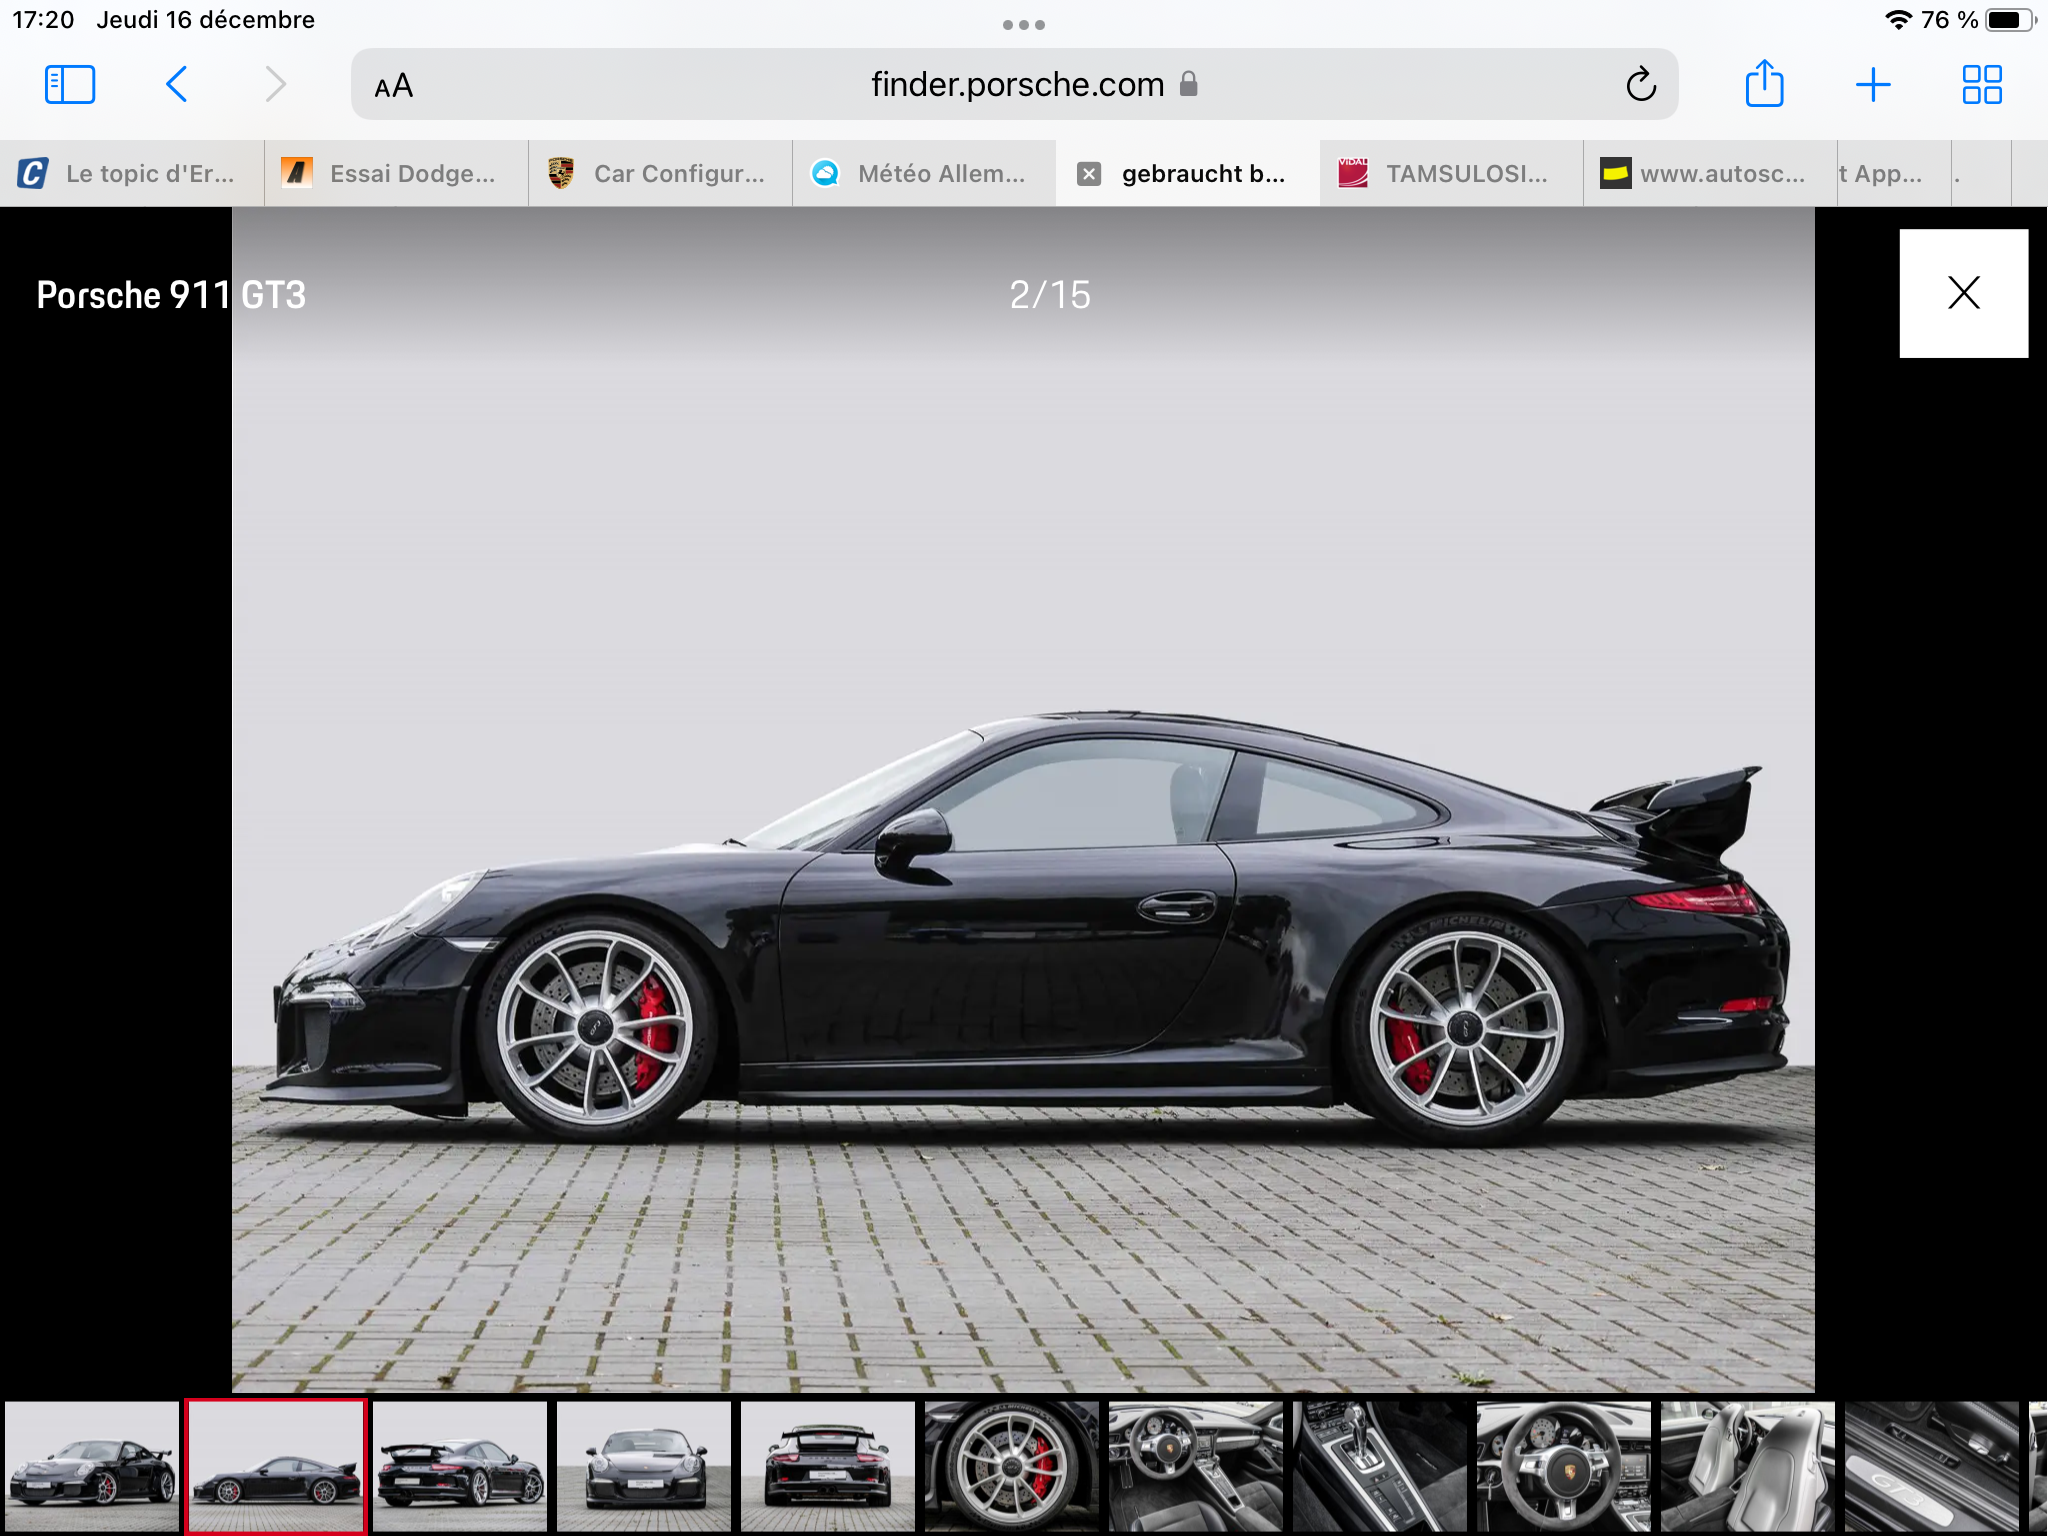The height and width of the screenshot is (1536, 2048).
Task: Open the AA reader view menu
Action: click(393, 86)
